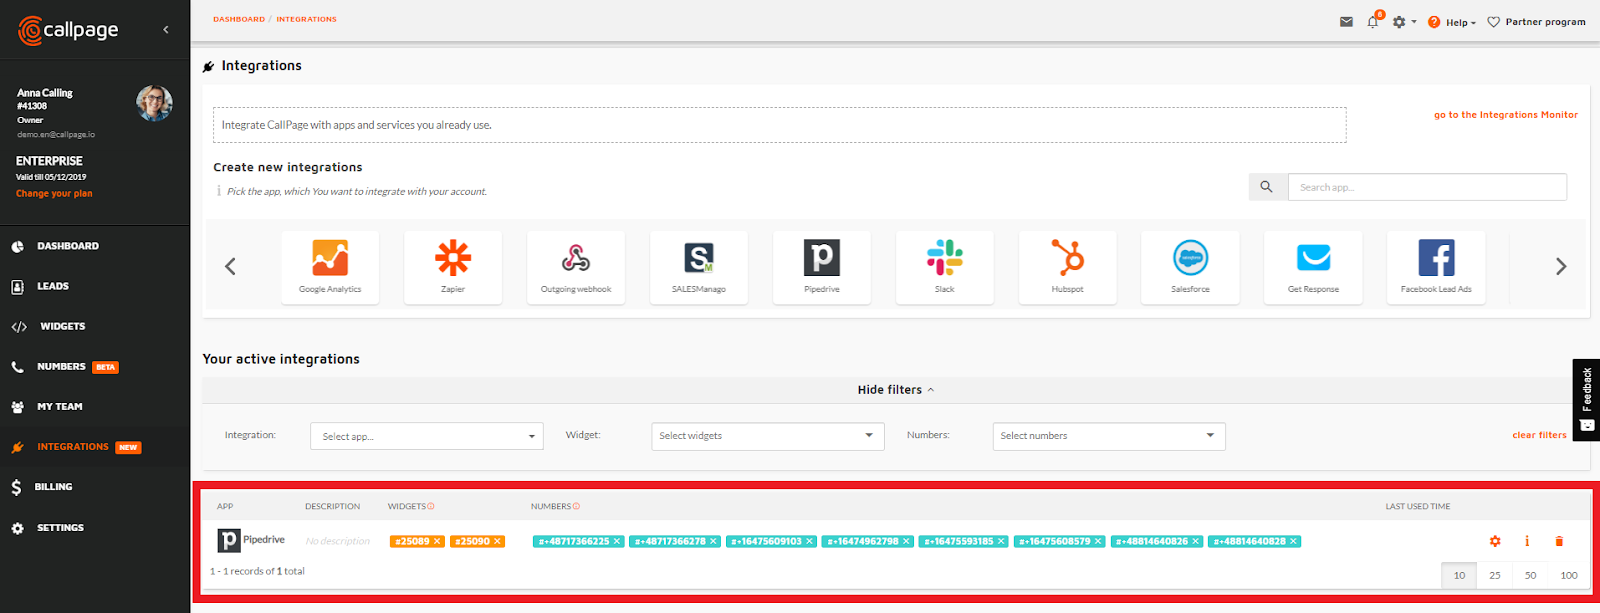1600x613 pixels.
Task: Remove number tag +48814640826
Action: 1195,542
